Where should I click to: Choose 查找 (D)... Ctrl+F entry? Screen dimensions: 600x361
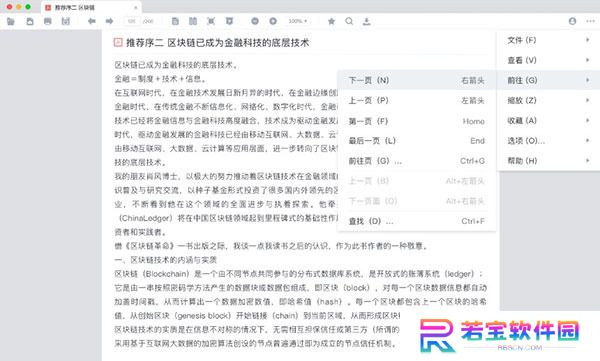(x=417, y=221)
